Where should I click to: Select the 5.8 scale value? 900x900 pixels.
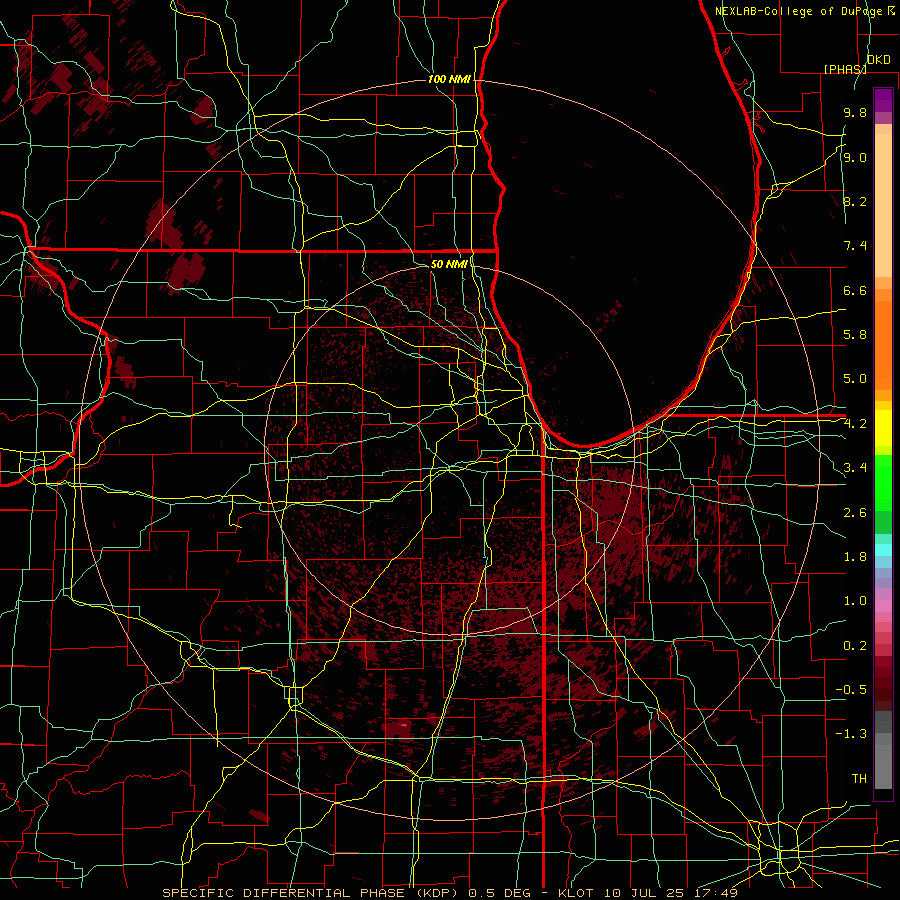point(855,335)
